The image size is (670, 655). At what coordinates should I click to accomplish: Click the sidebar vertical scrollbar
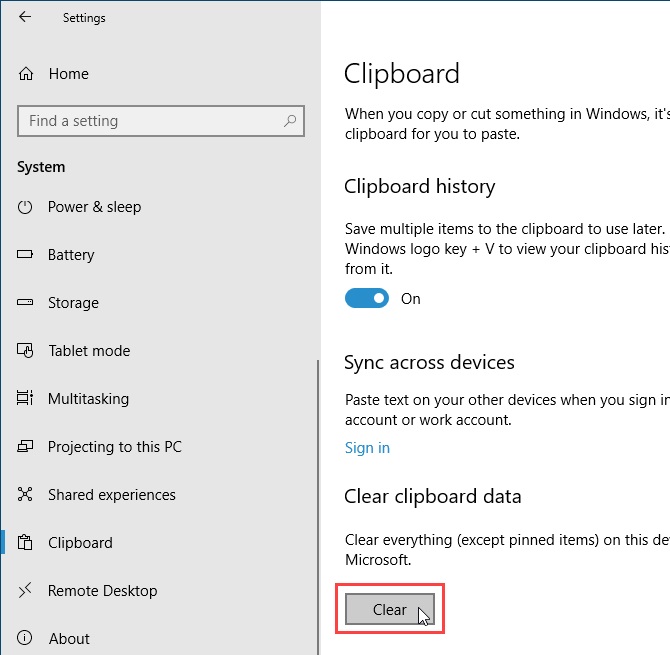pos(318,506)
